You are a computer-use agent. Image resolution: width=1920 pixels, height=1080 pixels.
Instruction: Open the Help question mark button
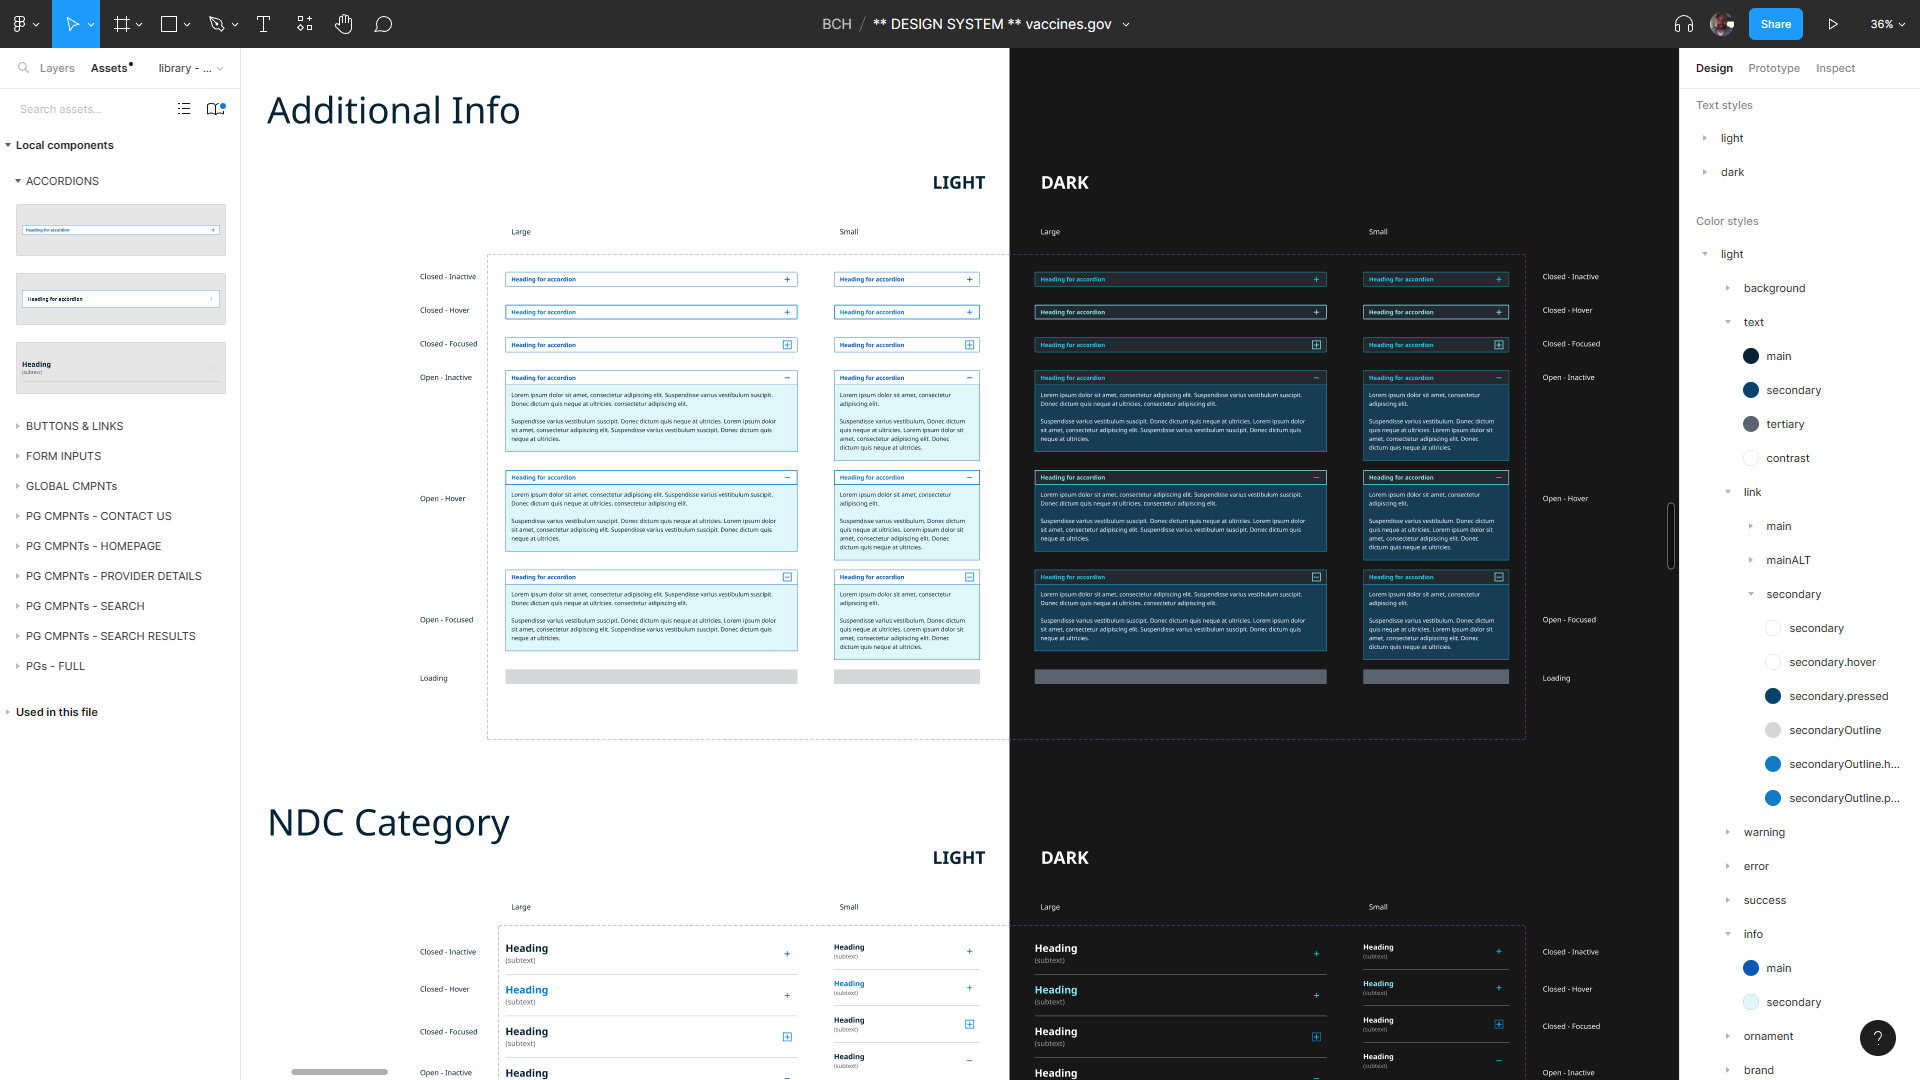[x=1877, y=1037]
